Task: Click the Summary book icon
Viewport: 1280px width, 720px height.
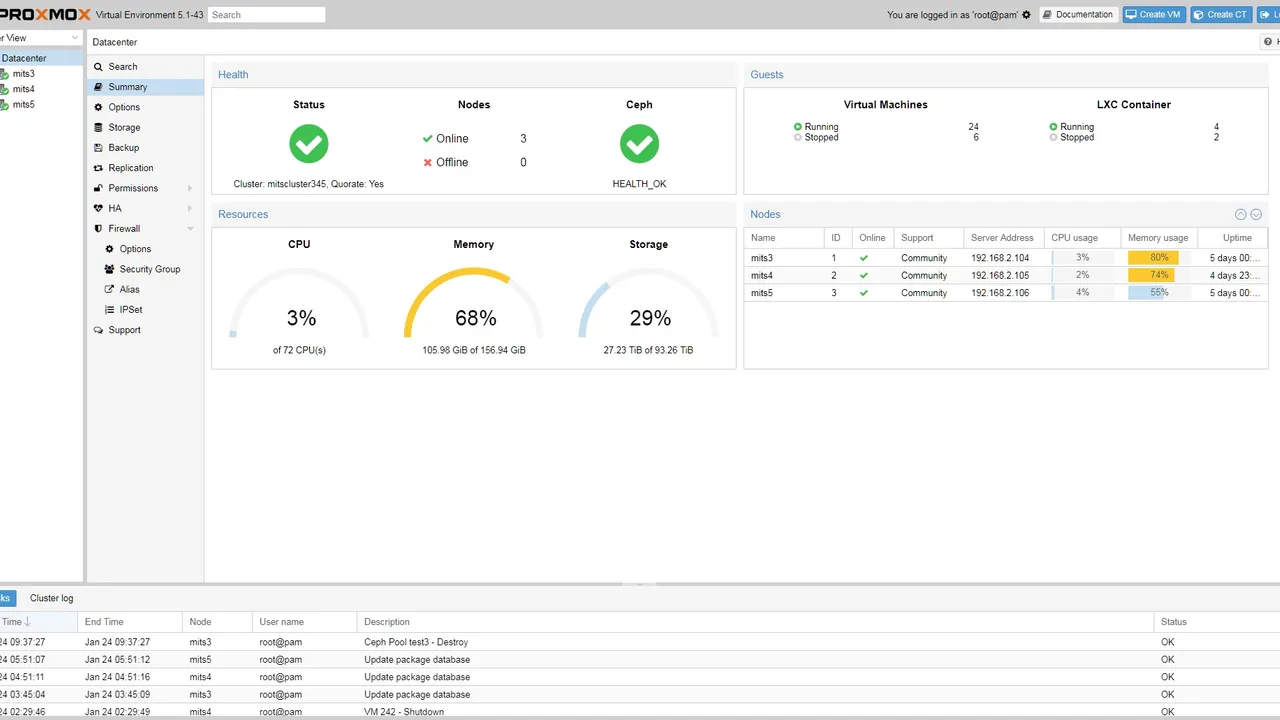Action: pos(98,87)
